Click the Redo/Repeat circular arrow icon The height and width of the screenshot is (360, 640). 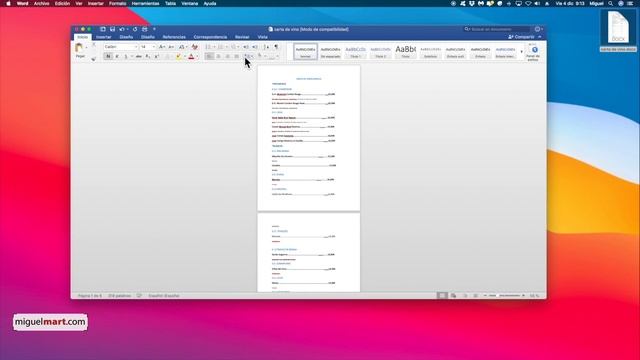[x=135, y=29]
